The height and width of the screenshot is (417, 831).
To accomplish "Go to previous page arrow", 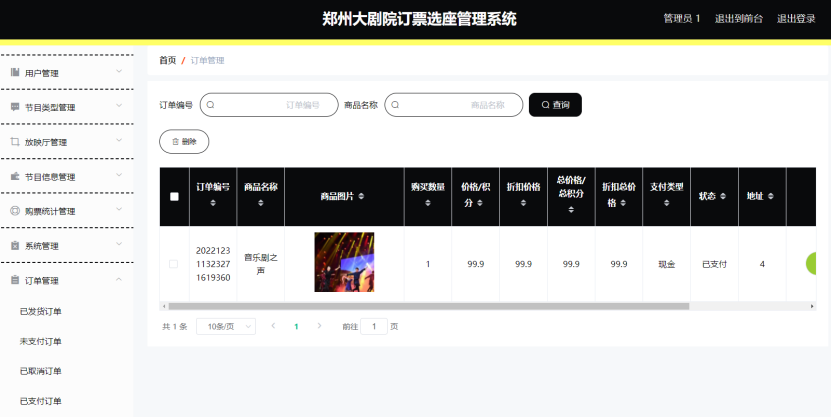I will click(x=273, y=326).
